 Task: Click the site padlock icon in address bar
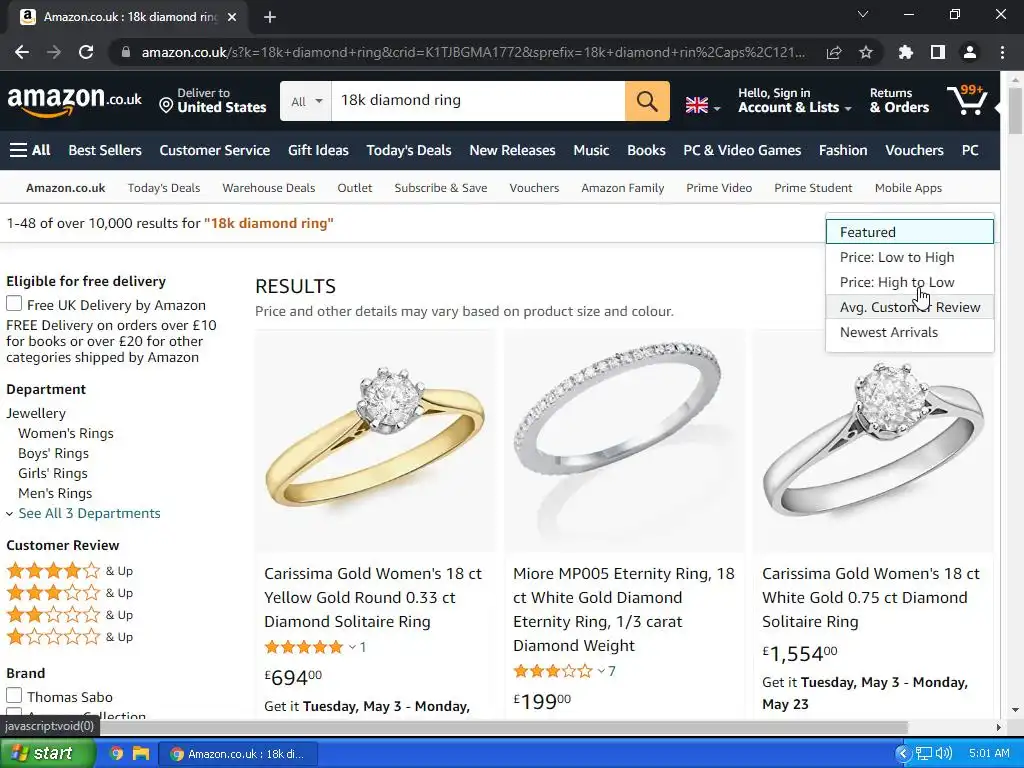tap(126, 52)
